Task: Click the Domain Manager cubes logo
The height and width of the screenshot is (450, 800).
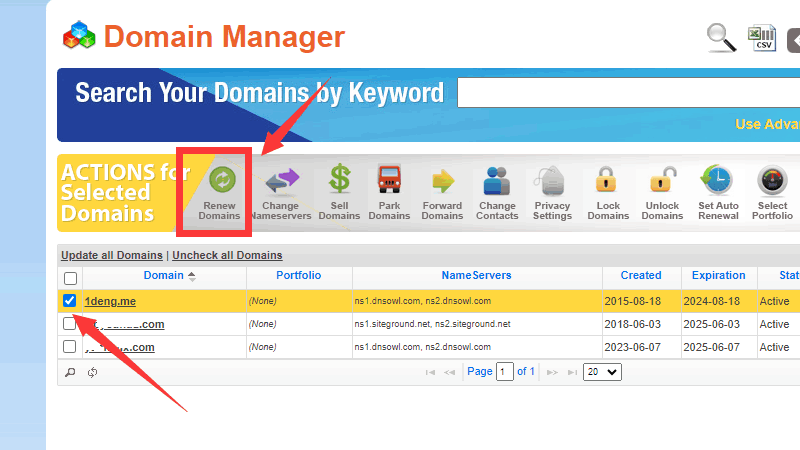Action: coord(79,35)
